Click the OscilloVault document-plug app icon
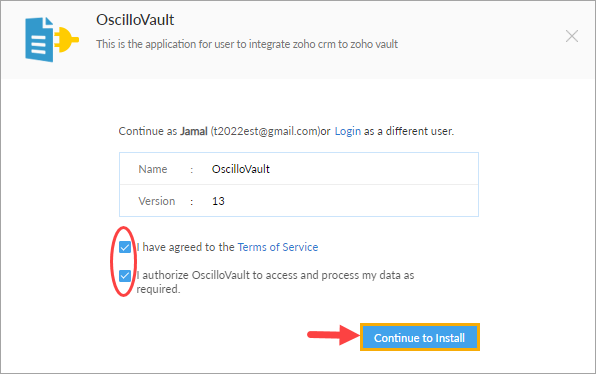596x374 pixels. point(52,40)
